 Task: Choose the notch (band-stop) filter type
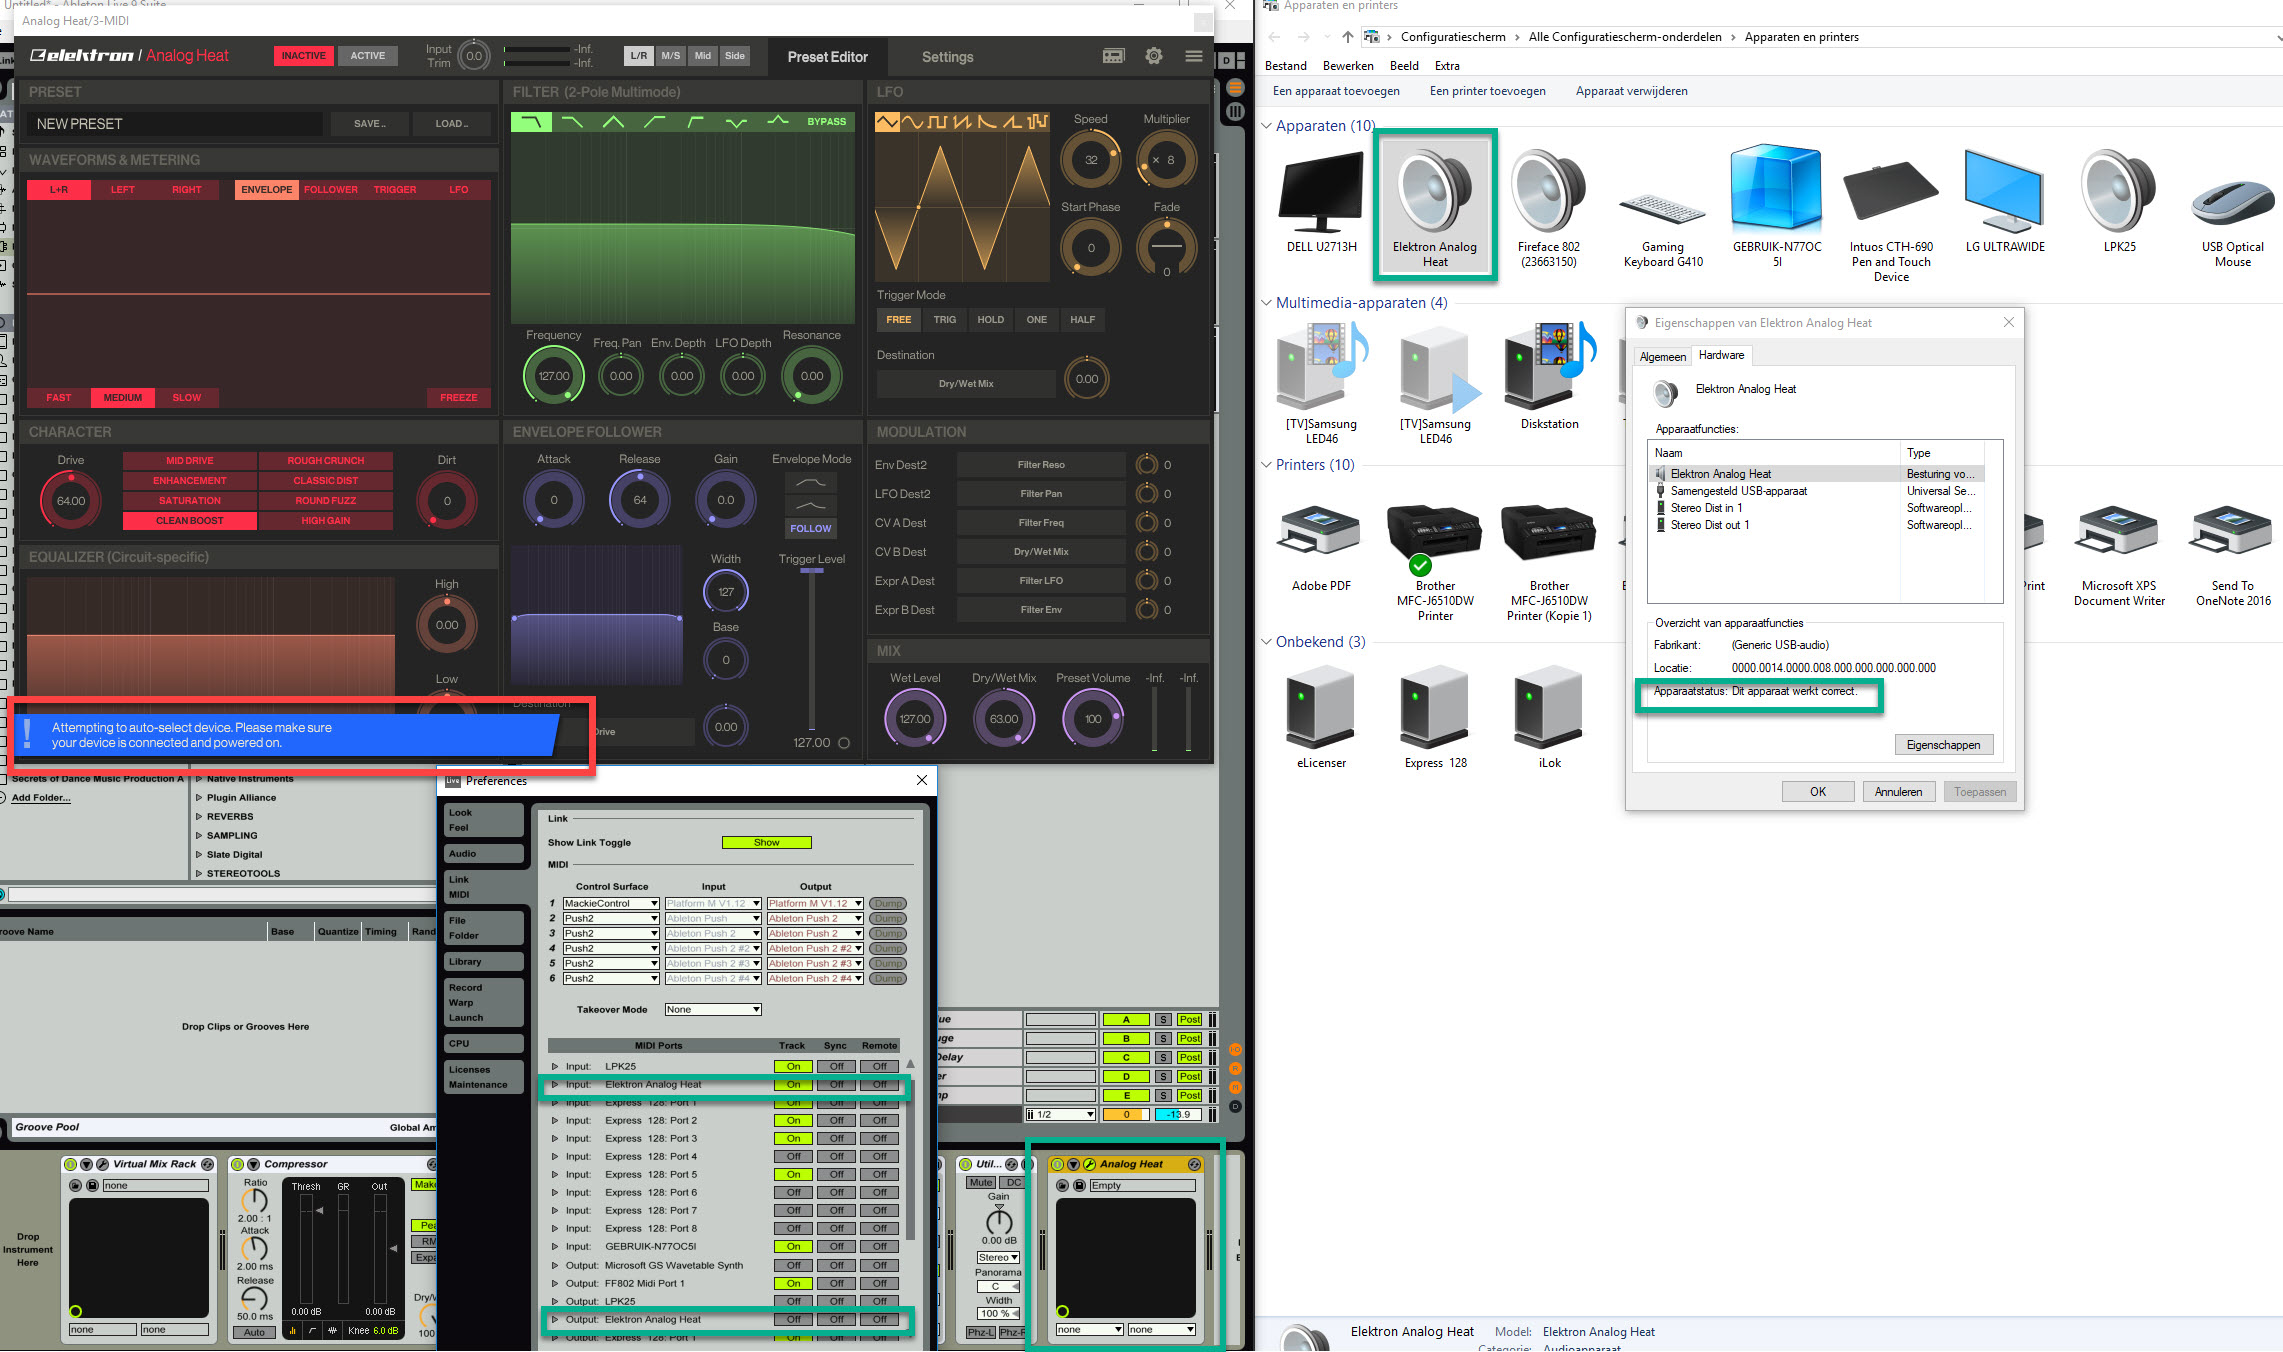pos(737,122)
